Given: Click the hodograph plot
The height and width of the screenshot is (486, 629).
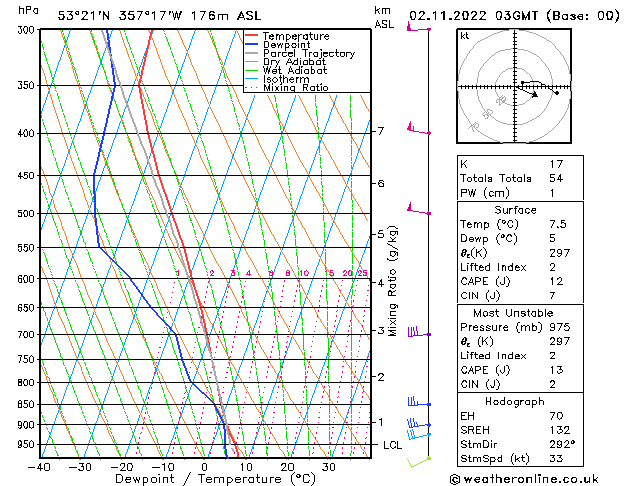Looking at the screenshot, I should (514, 86).
